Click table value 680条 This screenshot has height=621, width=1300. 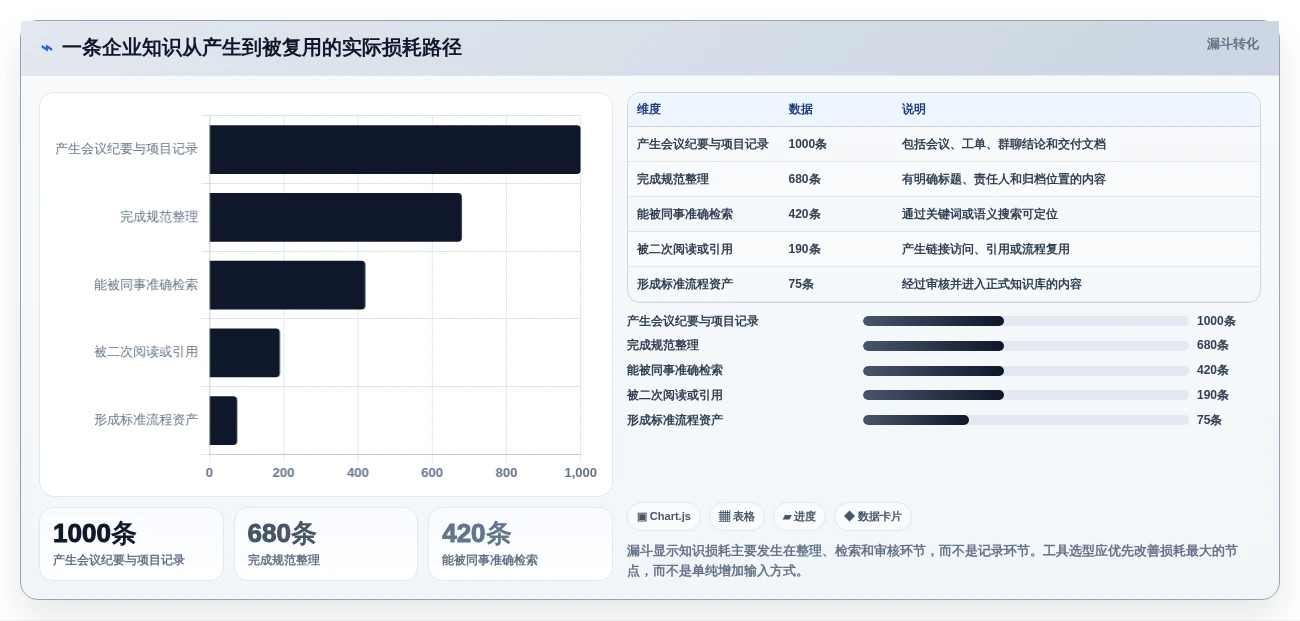click(x=805, y=179)
